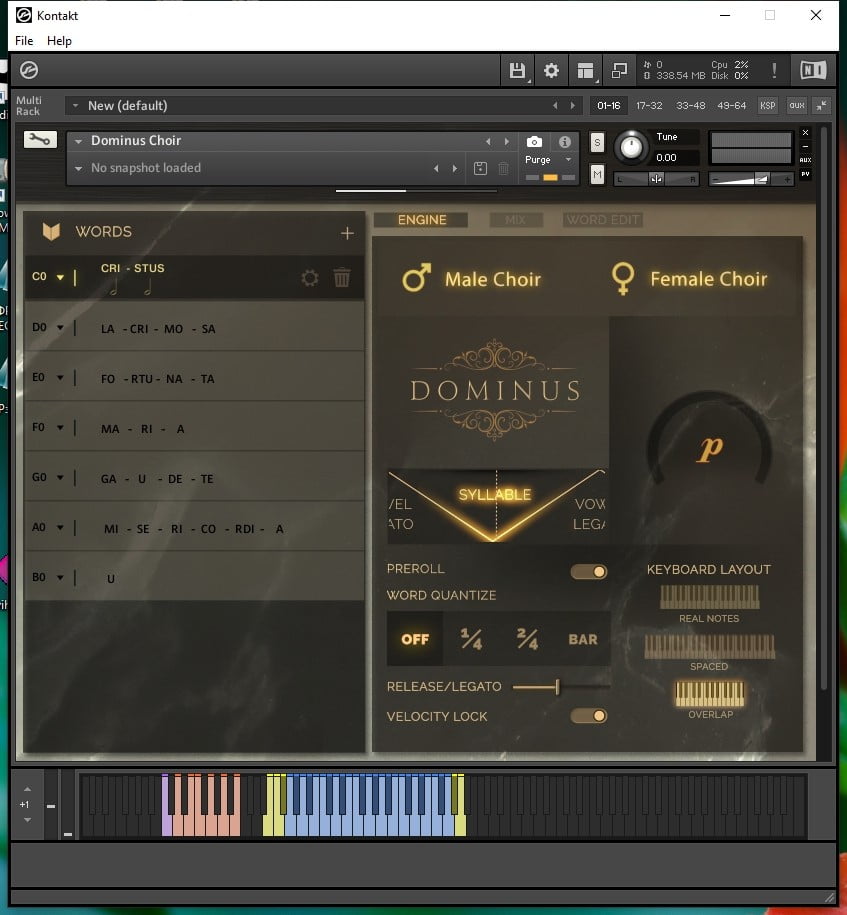
Task: Toggle the Preroll switch
Action: pos(589,572)
